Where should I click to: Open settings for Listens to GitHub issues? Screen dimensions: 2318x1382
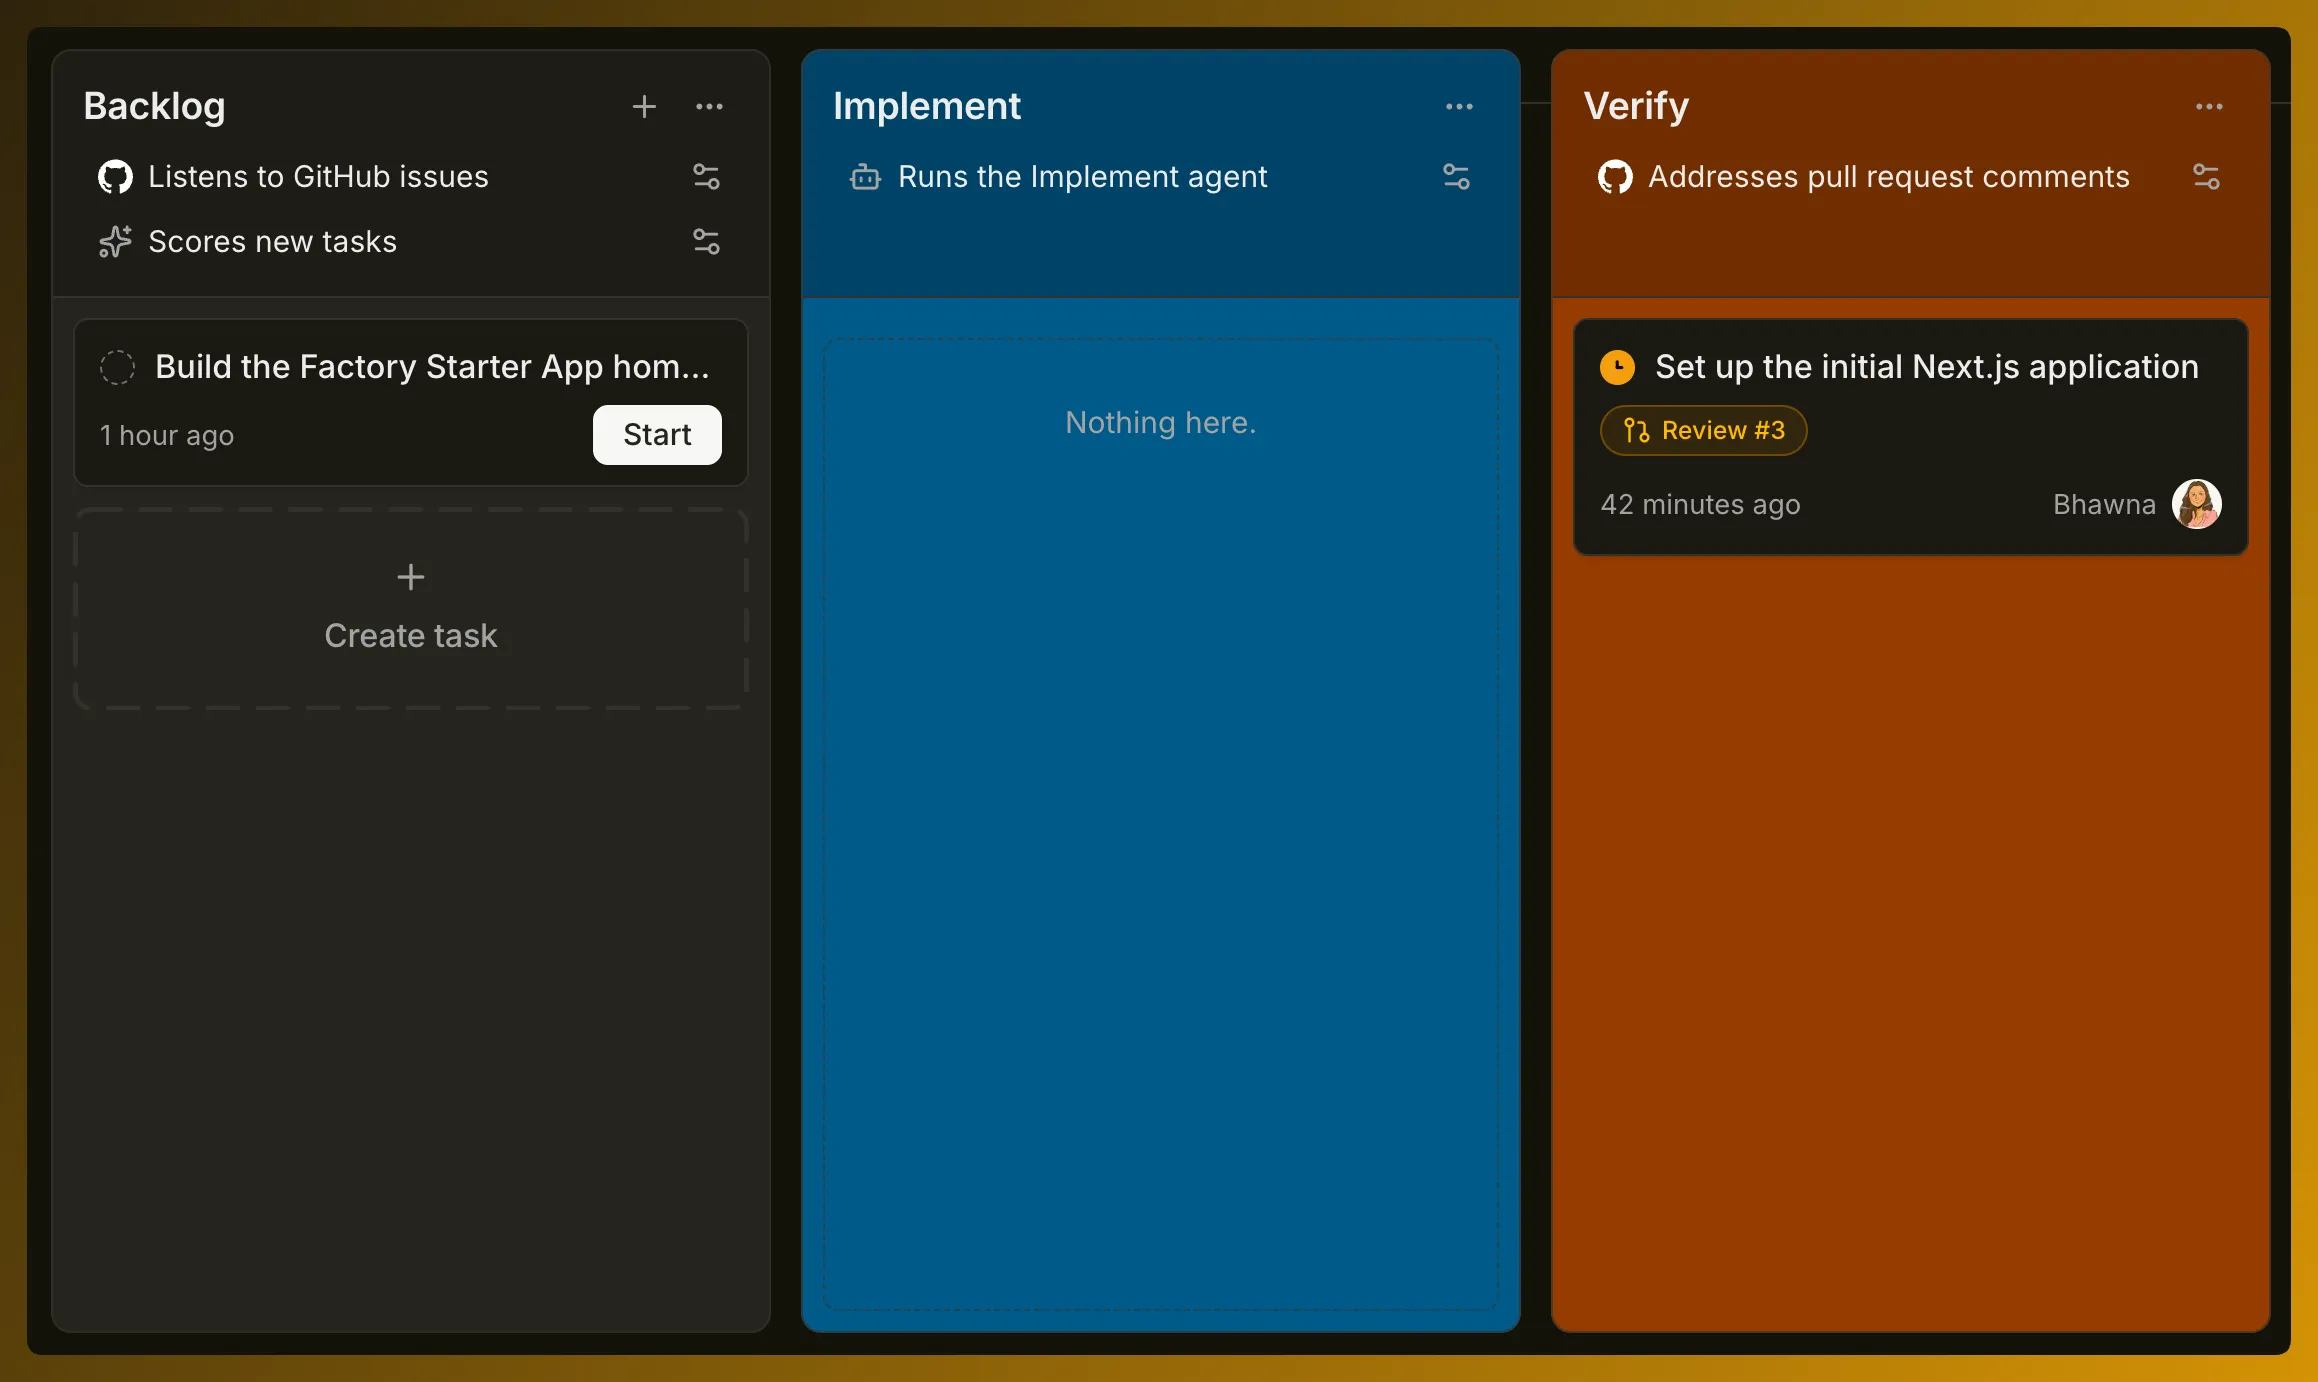(706, 177)
